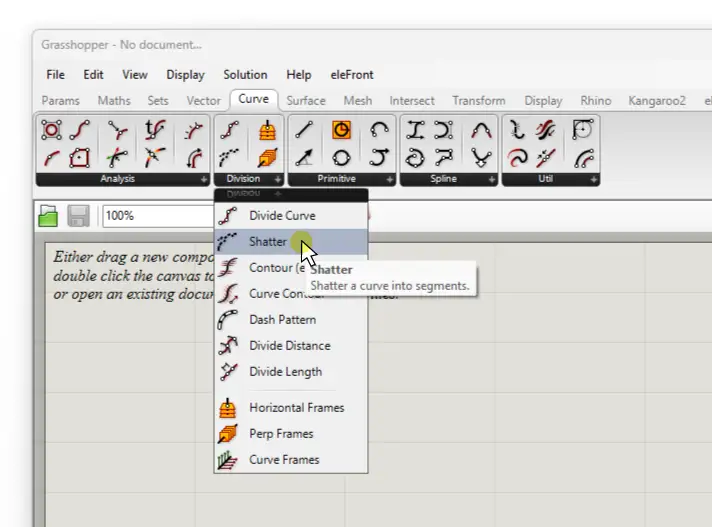Choose Divide Distance from the Division list
The image size is (712, 527).
291,346
